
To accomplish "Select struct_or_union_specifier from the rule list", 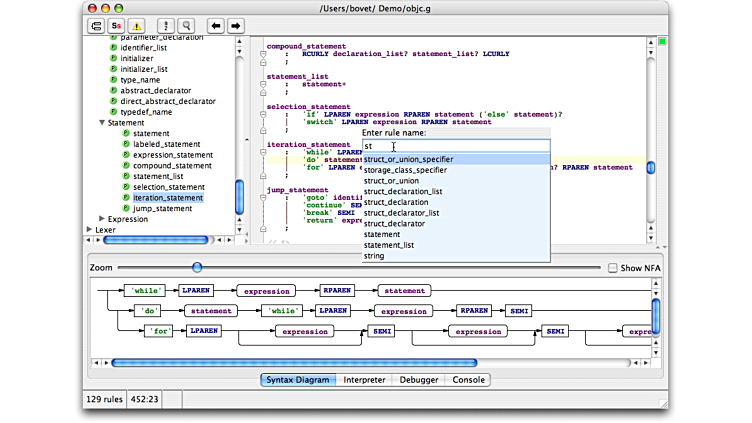I will (x=408, y=159).
